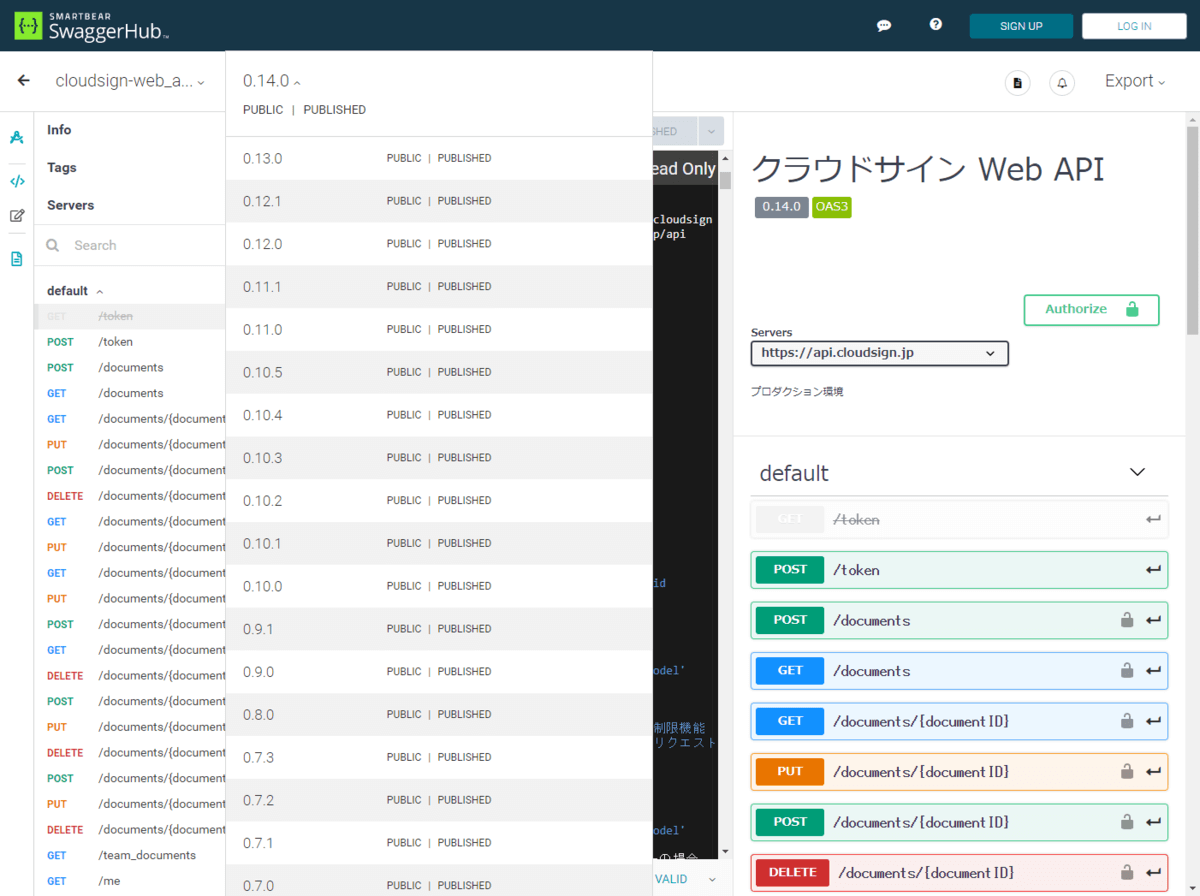Open Servers in the left navigation
This screenshot has height=896, width=1200.
click(x=70, y=205)
